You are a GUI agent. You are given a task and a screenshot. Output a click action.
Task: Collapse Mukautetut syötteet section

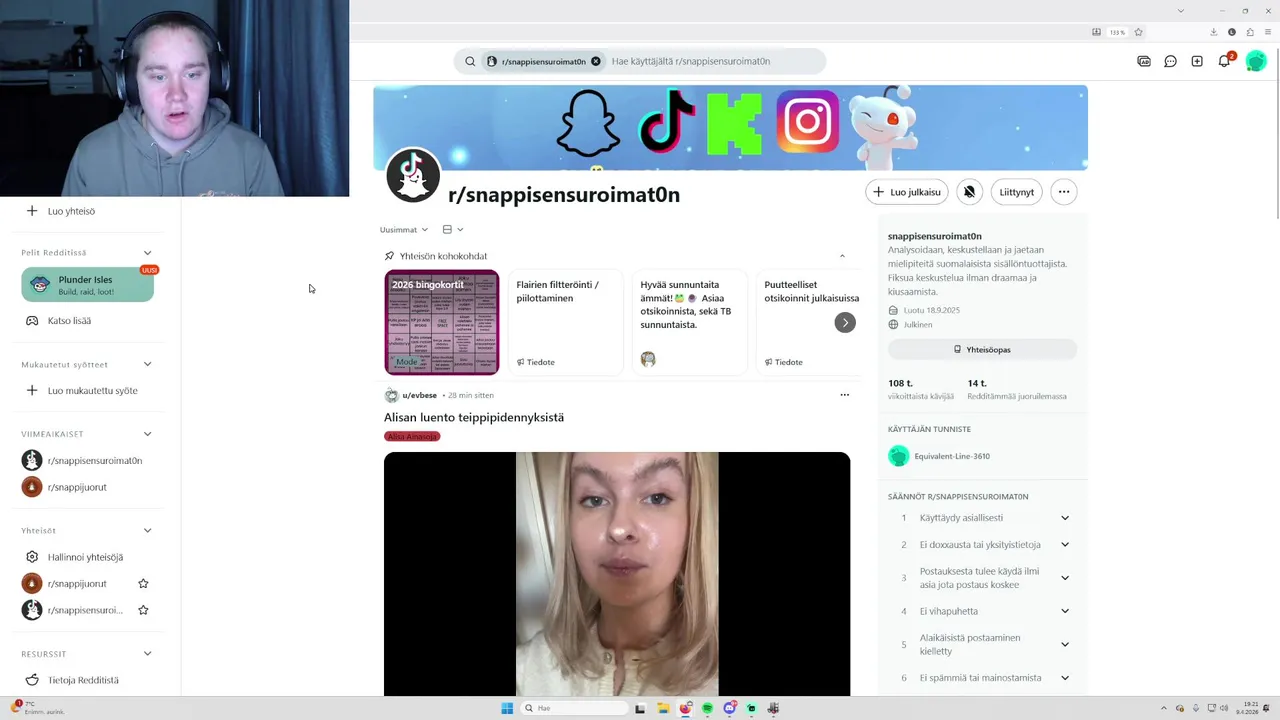pos(147,365)
